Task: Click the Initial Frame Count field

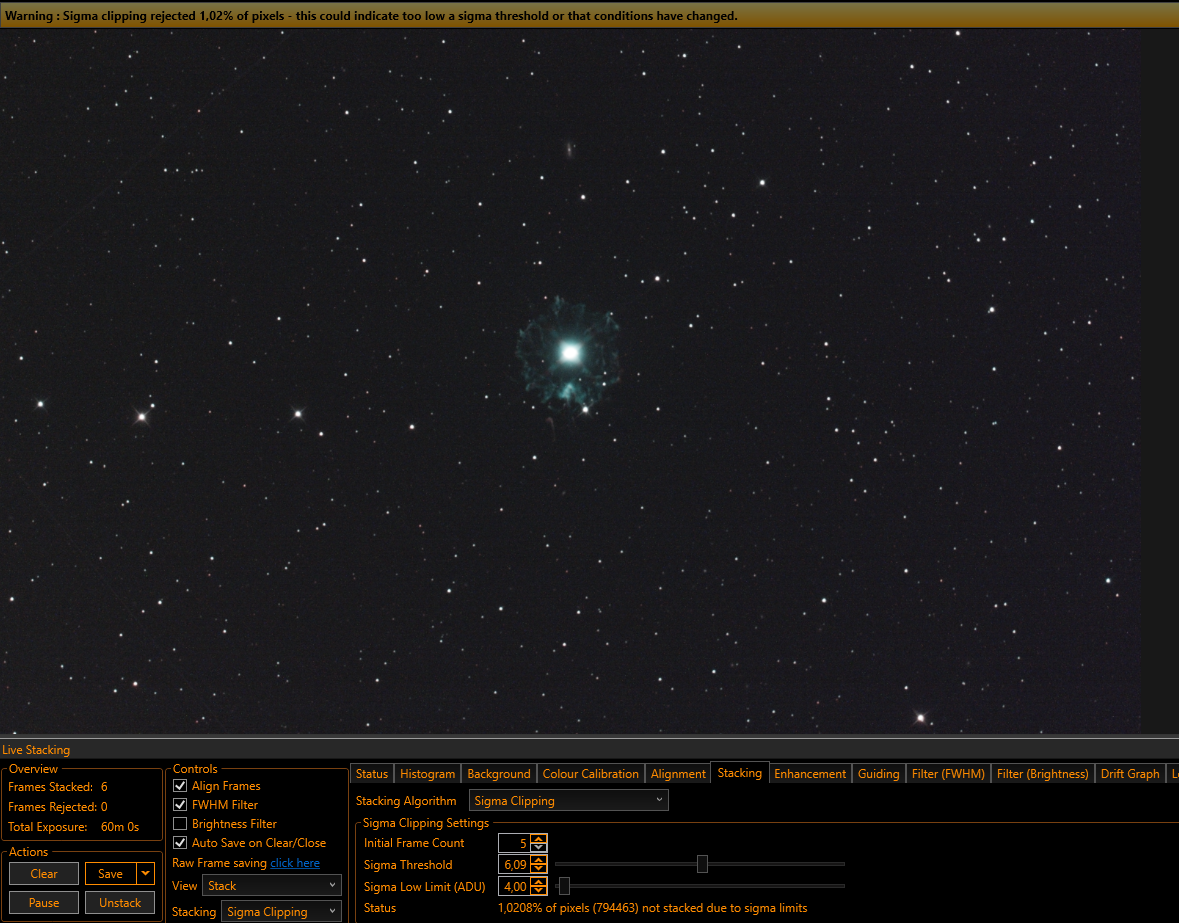Action: click(x=514, y=843)
